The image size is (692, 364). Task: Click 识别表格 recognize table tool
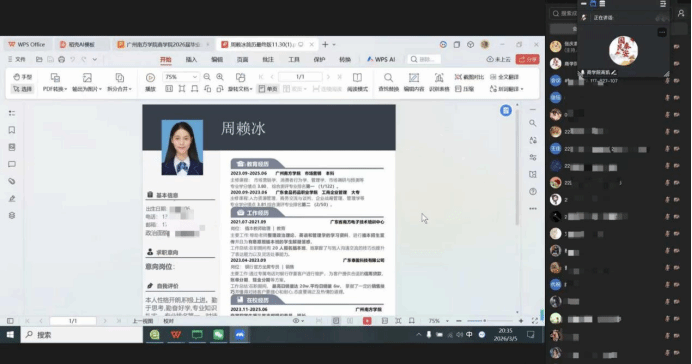439,83
